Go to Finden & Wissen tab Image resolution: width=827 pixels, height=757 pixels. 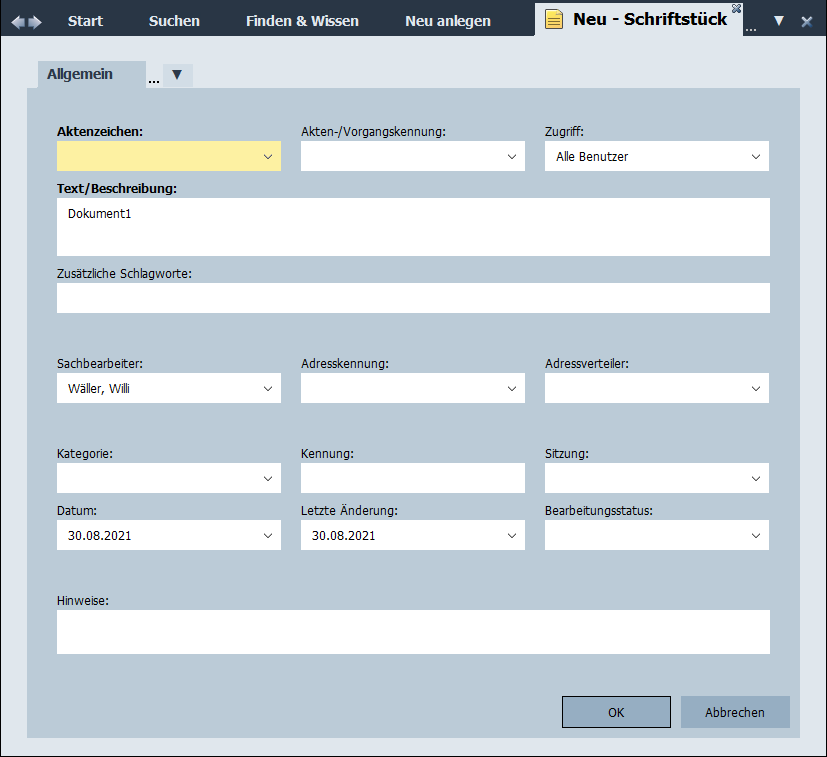pos(302,21)
